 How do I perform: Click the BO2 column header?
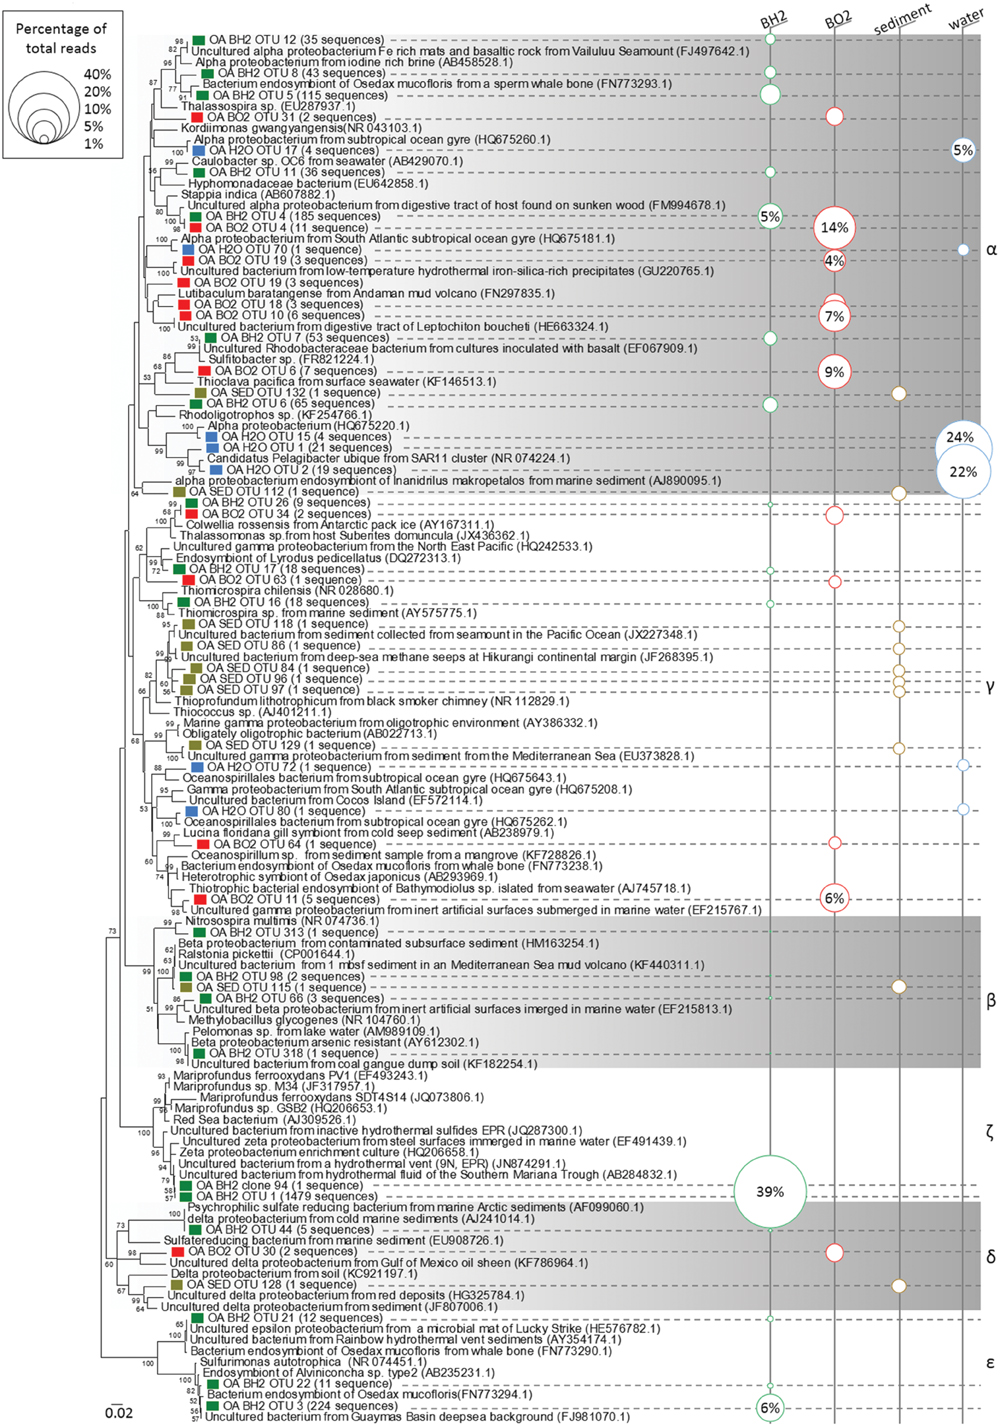point(838,20)
